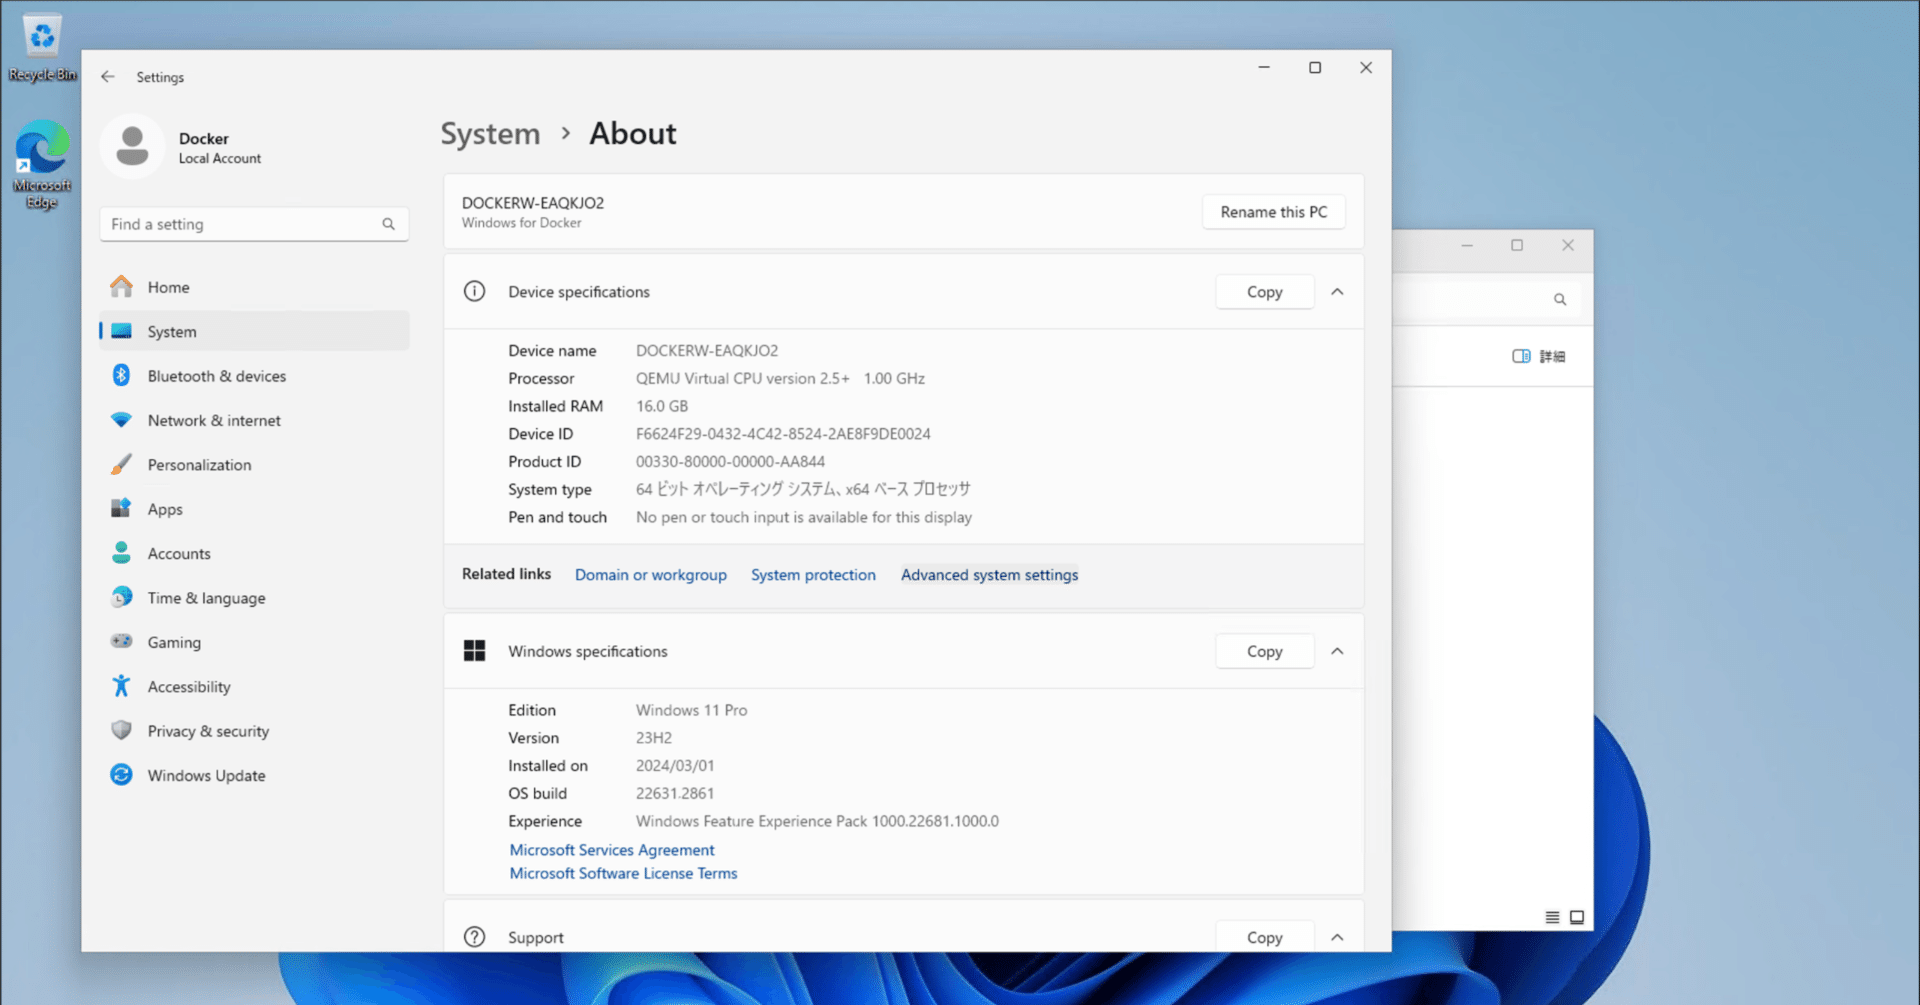Copy the Support information

(x=1264, y=937)
